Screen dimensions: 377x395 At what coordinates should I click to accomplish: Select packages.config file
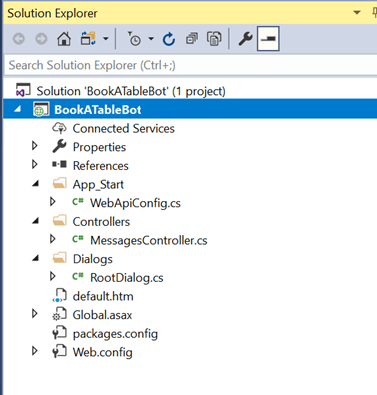point(115,334)
